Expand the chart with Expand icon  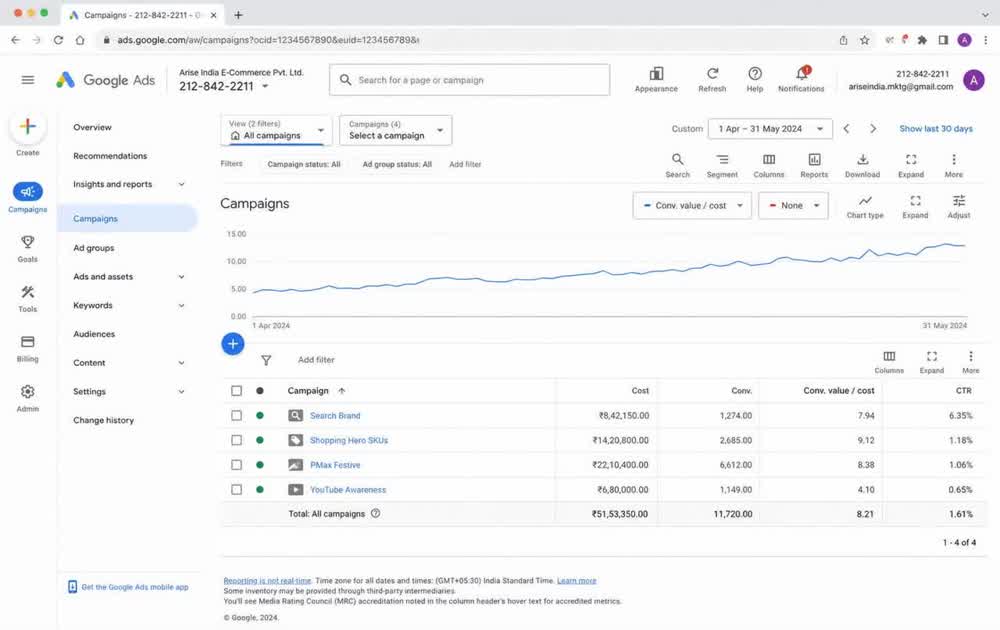pos(915,201)
